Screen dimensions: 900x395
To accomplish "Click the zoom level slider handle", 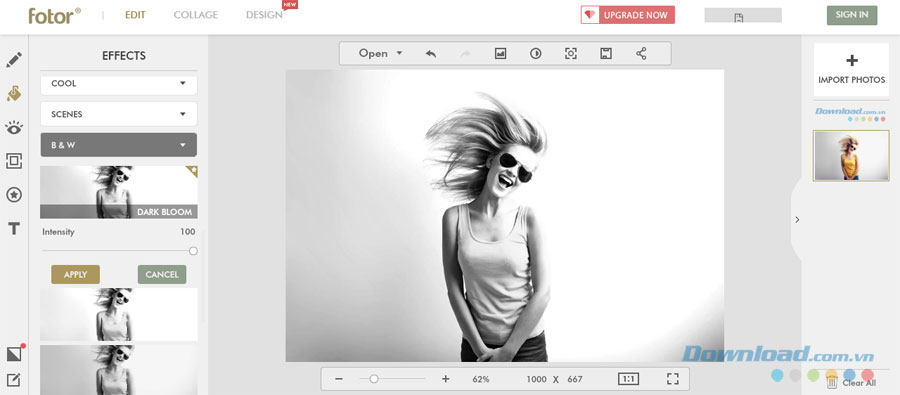I will 374,379.
